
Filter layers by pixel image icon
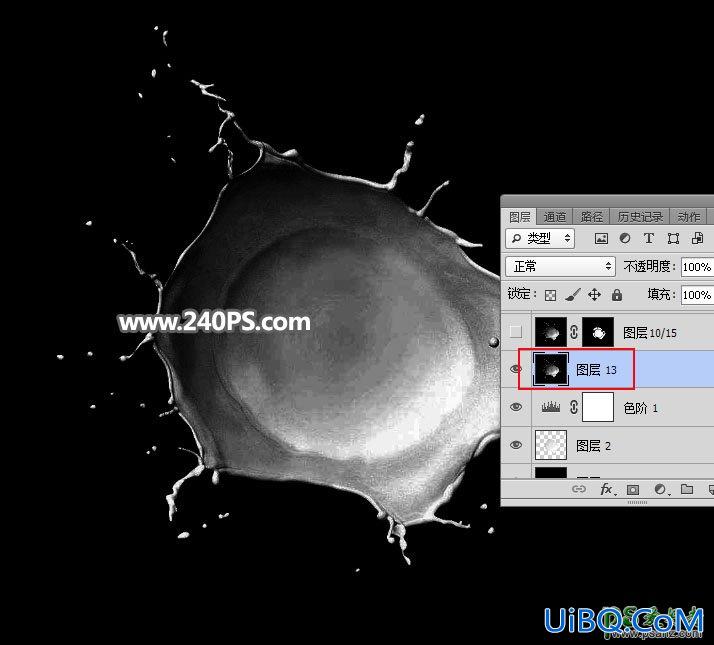click(x=601, y=238)
